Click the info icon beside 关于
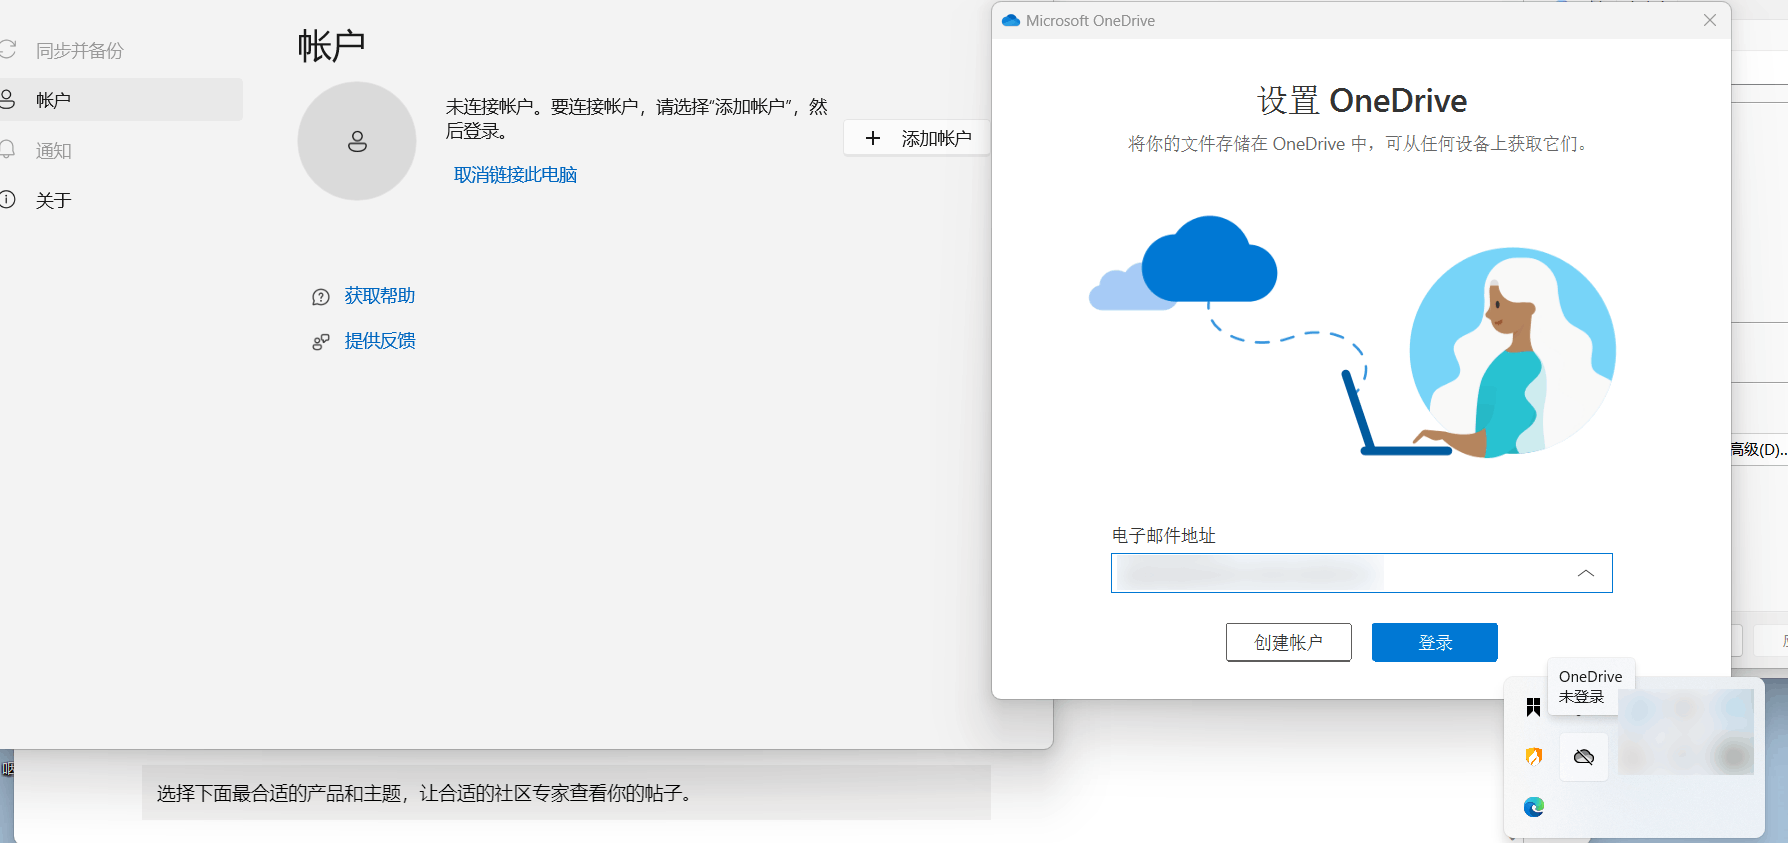 pyautogui.click(x=7, y=199)
